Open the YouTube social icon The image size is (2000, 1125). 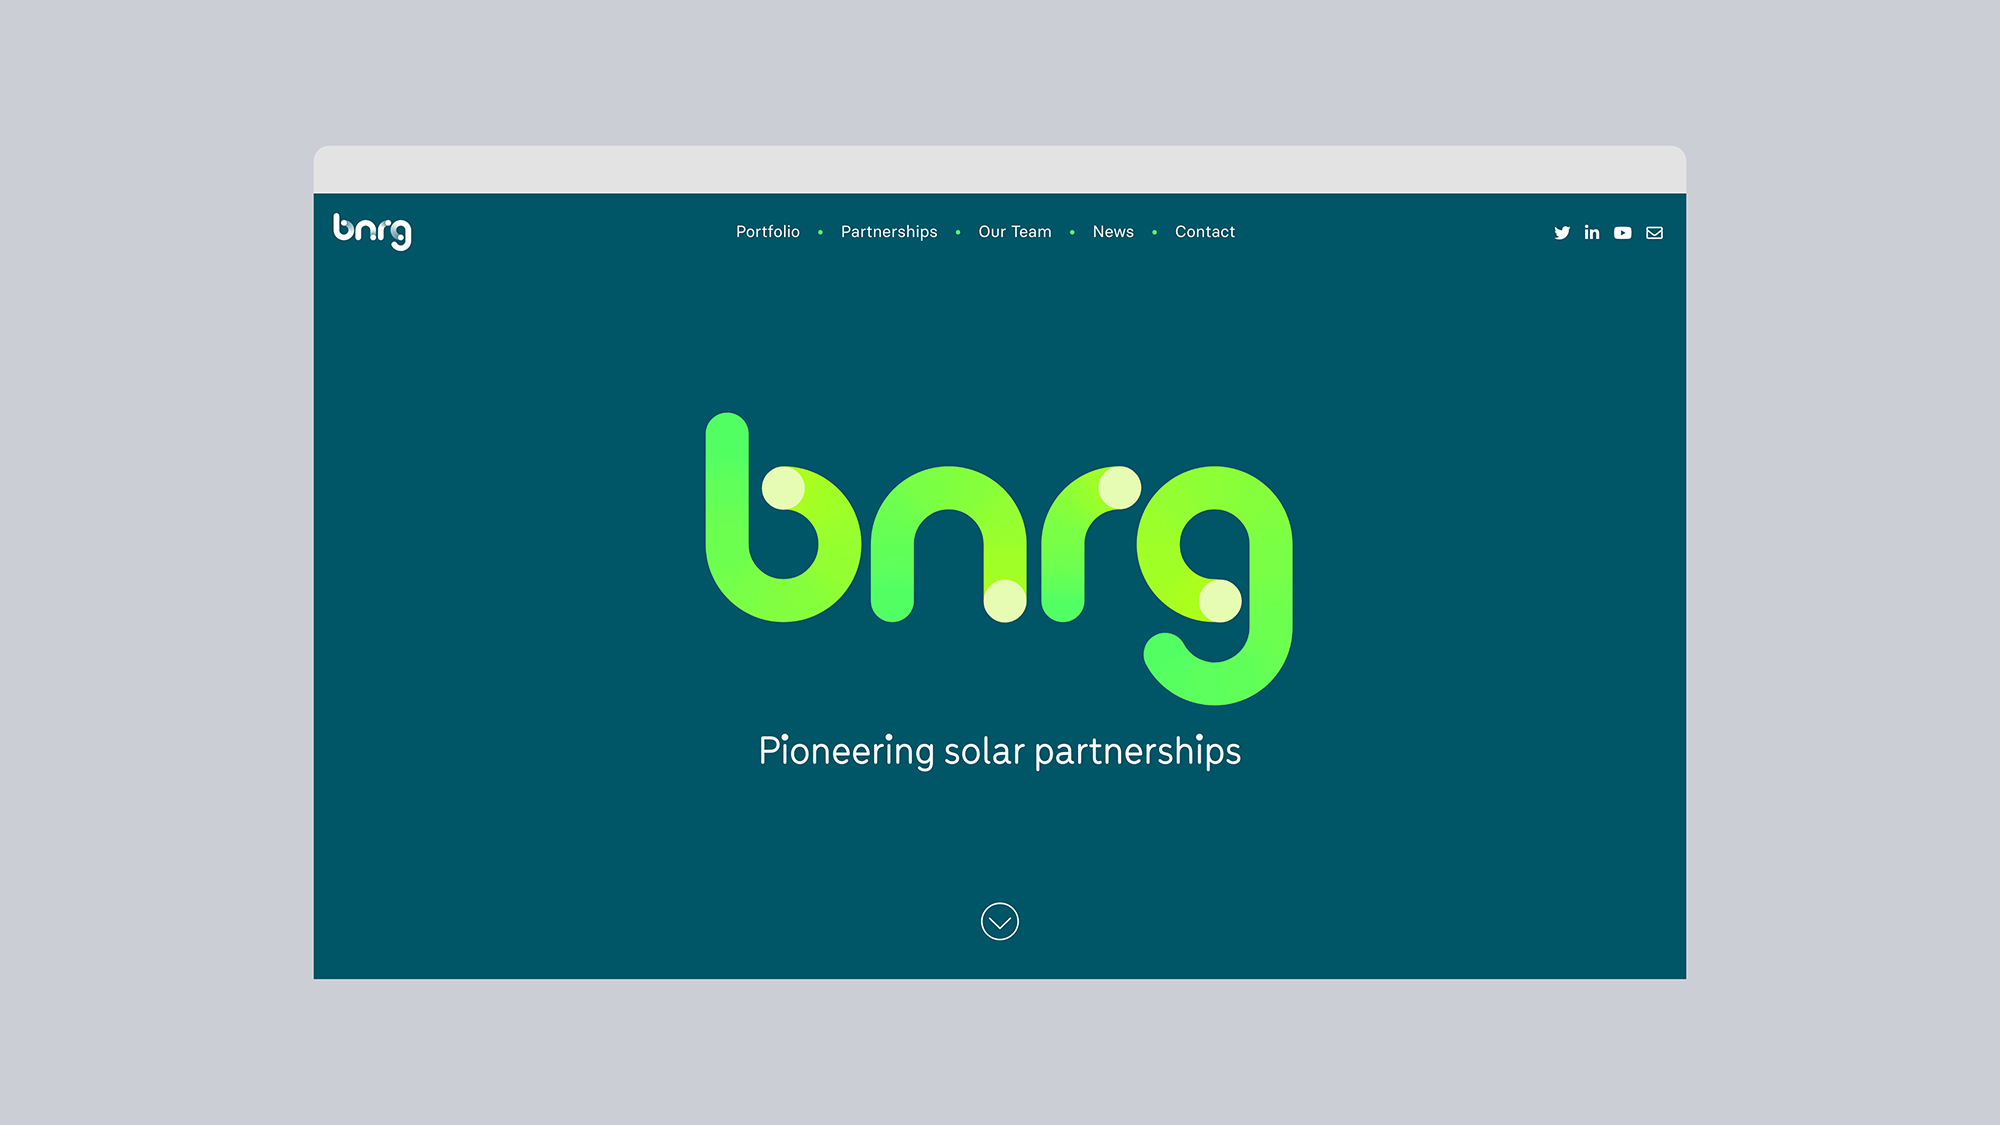pyautogui.click(x=1623, y=233)
